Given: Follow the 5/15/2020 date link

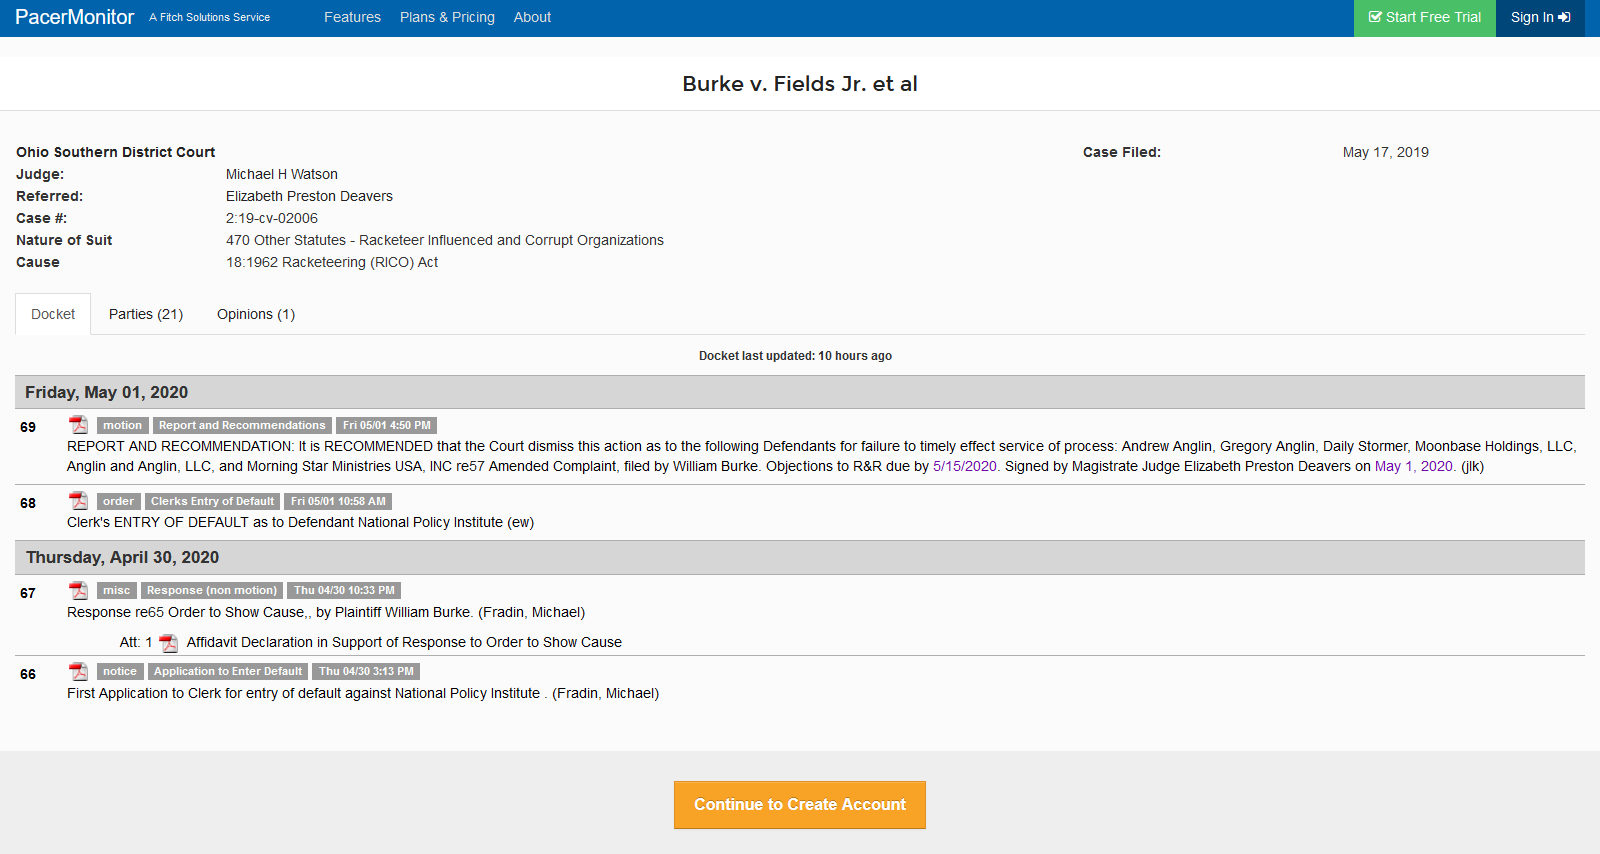Looking at the screenshot, I should point(965,466).
